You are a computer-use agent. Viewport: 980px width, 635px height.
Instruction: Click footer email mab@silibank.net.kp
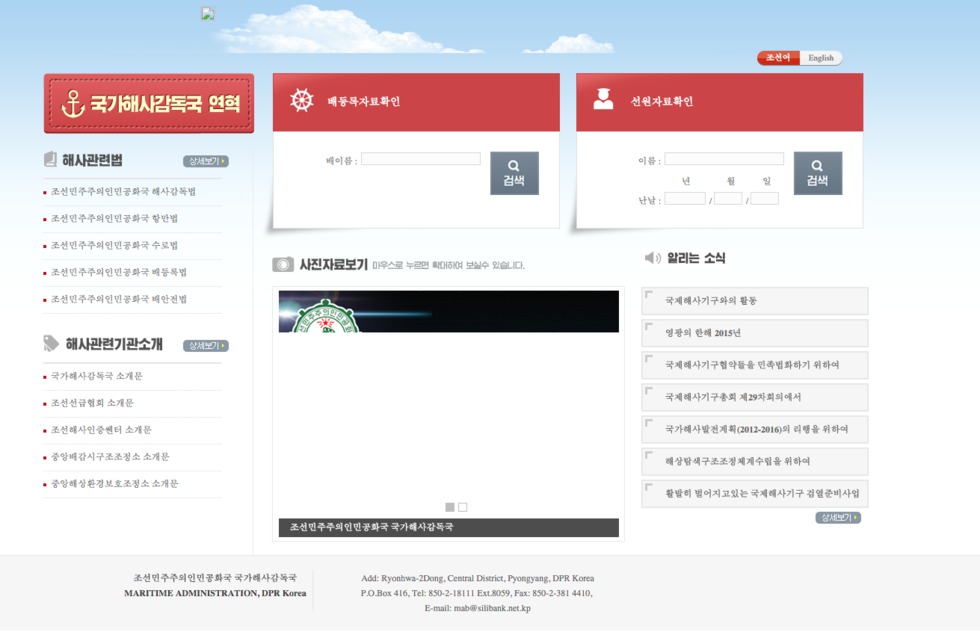point(492,608)
